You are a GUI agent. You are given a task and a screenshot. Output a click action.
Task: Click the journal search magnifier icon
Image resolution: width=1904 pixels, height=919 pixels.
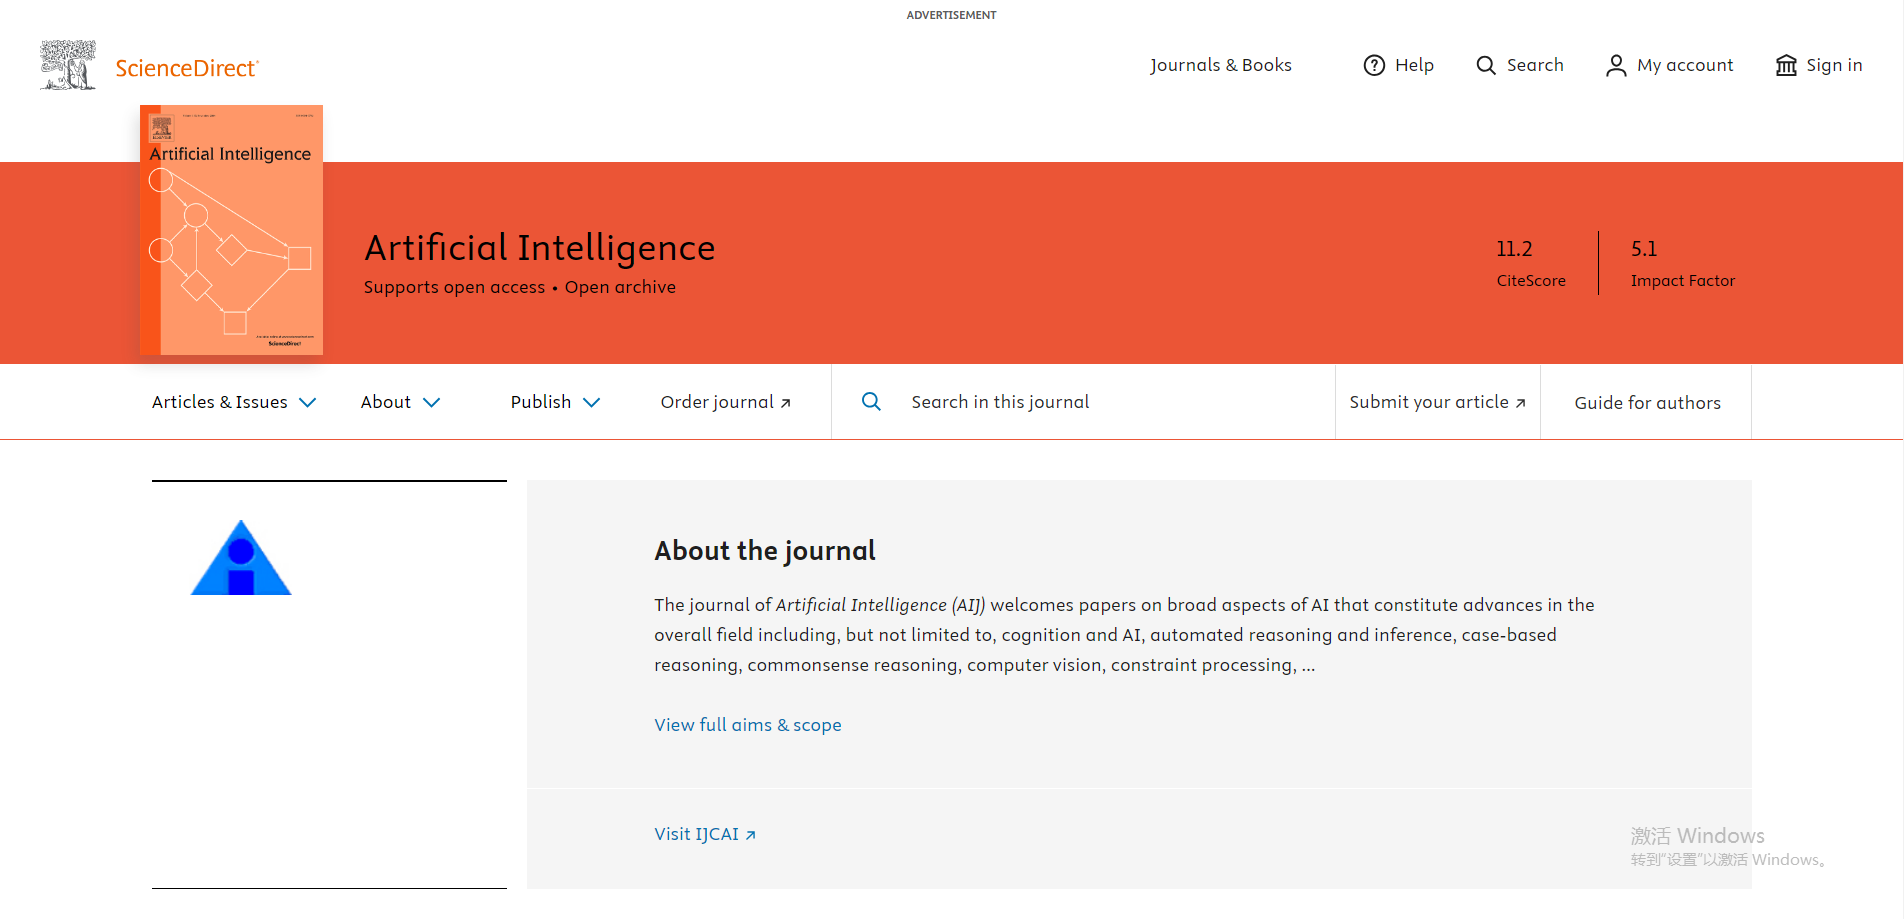click(871, 401)
